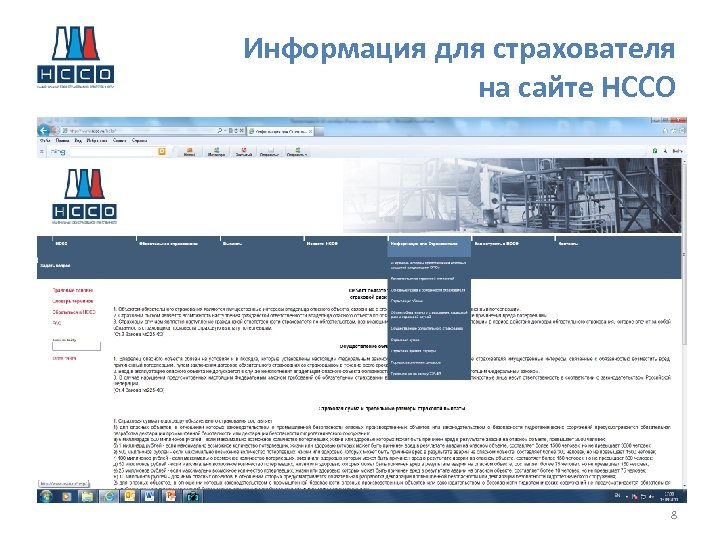Close the open browser tab

(x=311, y=132)
